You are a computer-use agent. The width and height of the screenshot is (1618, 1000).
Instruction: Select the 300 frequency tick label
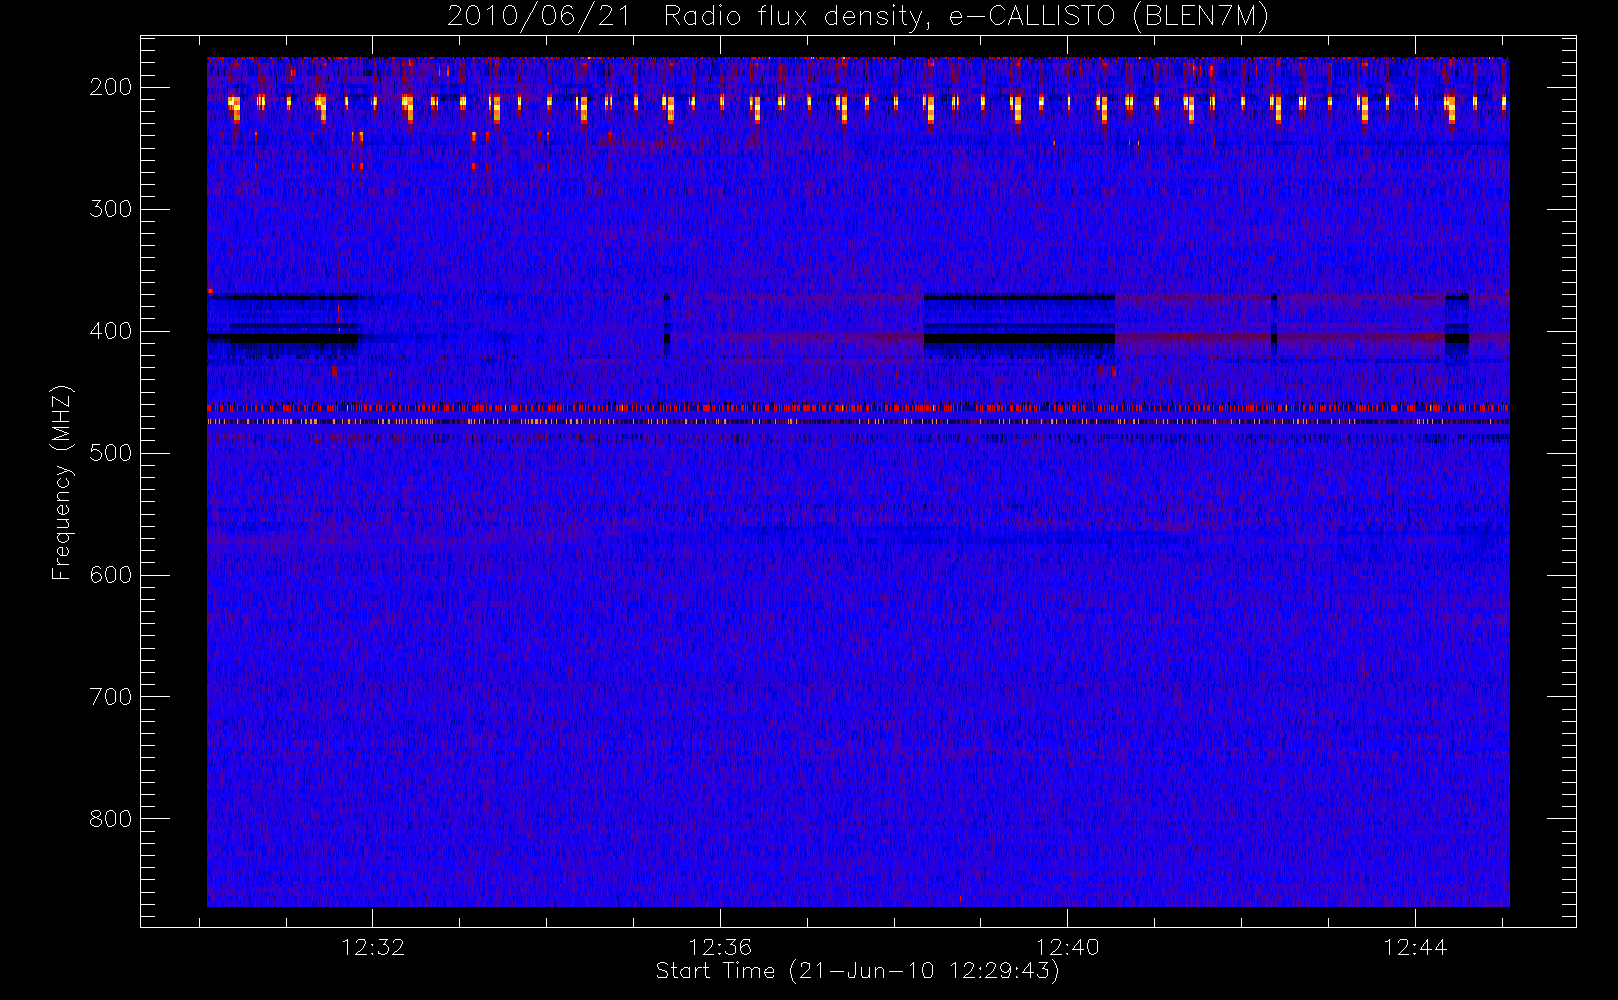(111, 209)
